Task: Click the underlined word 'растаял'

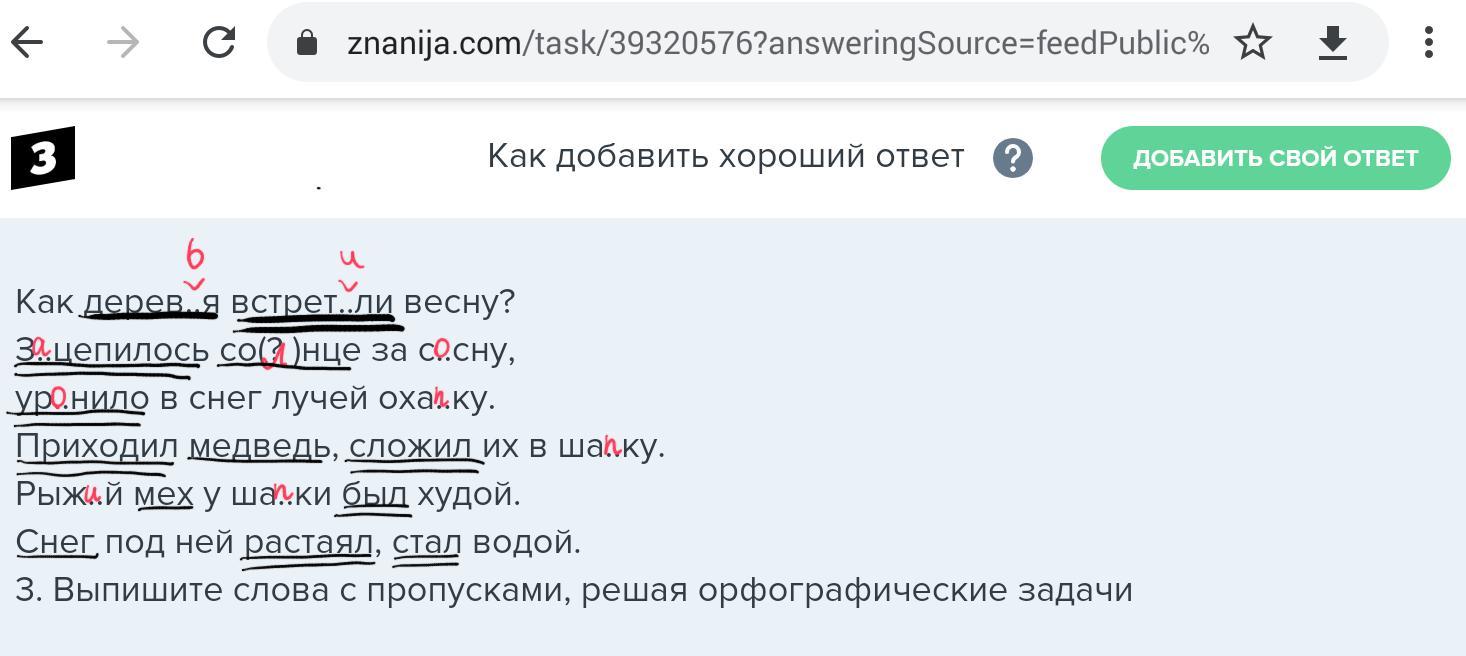Action: [x=308, y=542]
